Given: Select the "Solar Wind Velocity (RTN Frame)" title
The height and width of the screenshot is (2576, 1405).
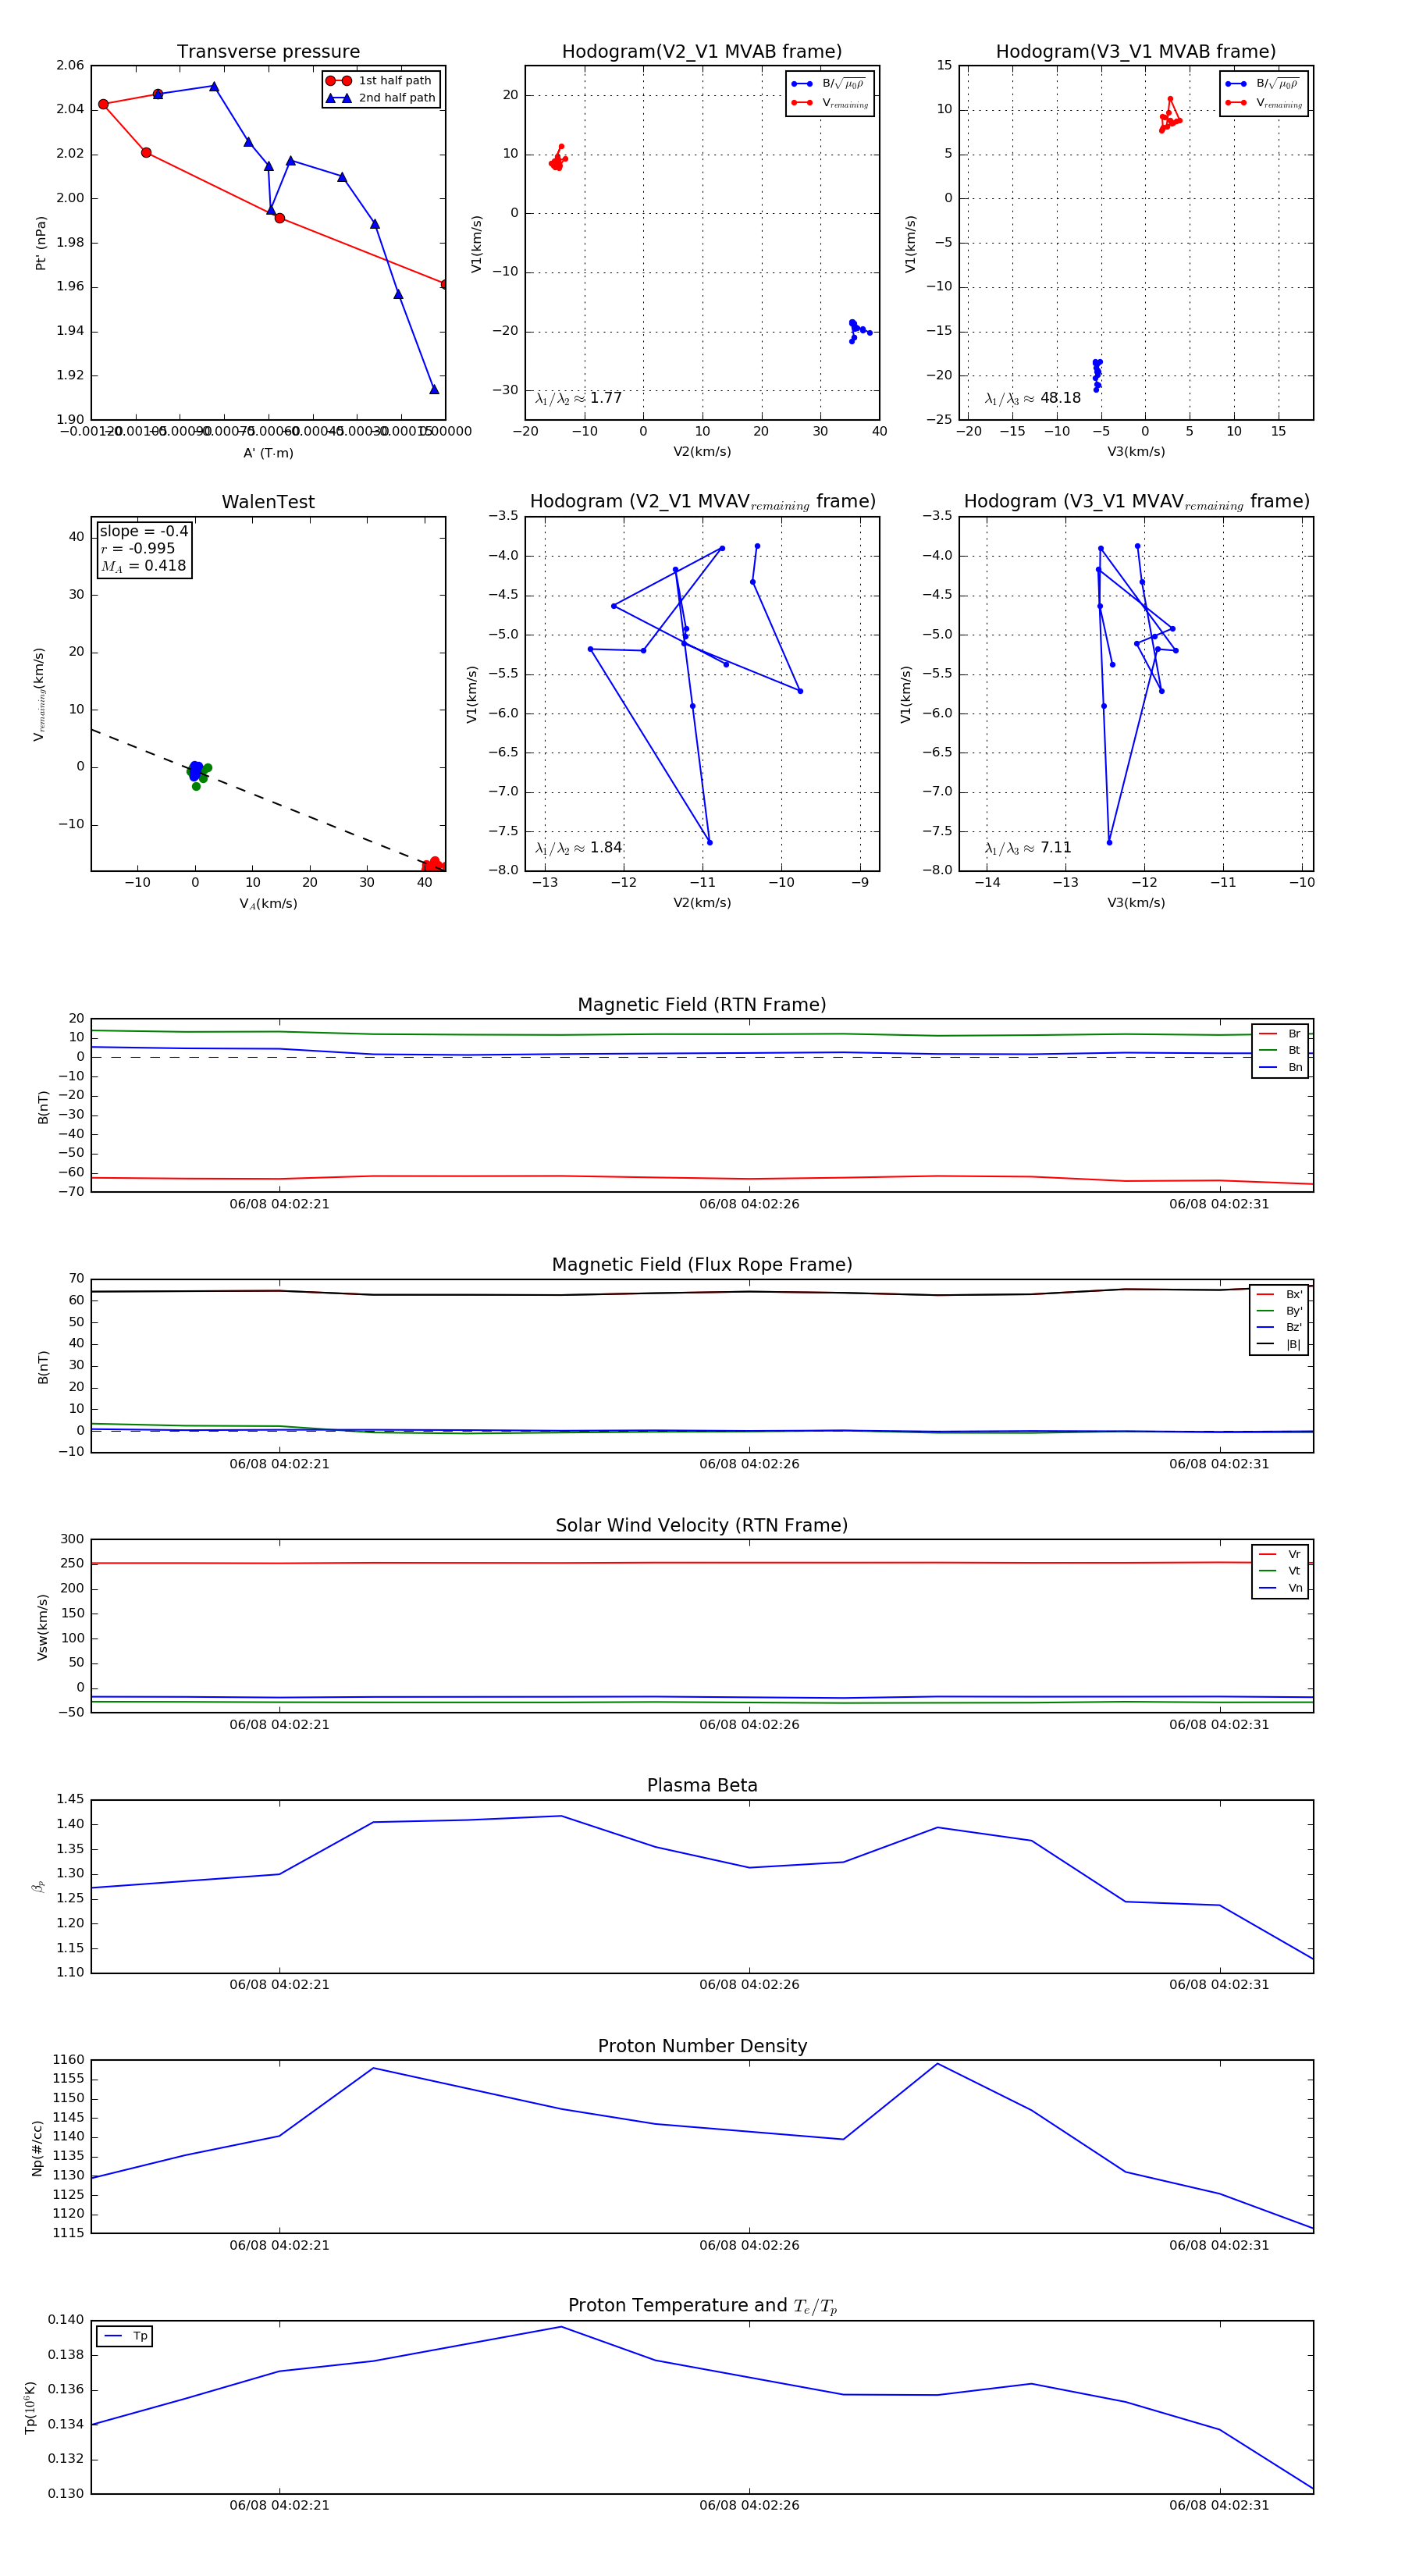Looking at the screenshot, I should click(702, 1525).
